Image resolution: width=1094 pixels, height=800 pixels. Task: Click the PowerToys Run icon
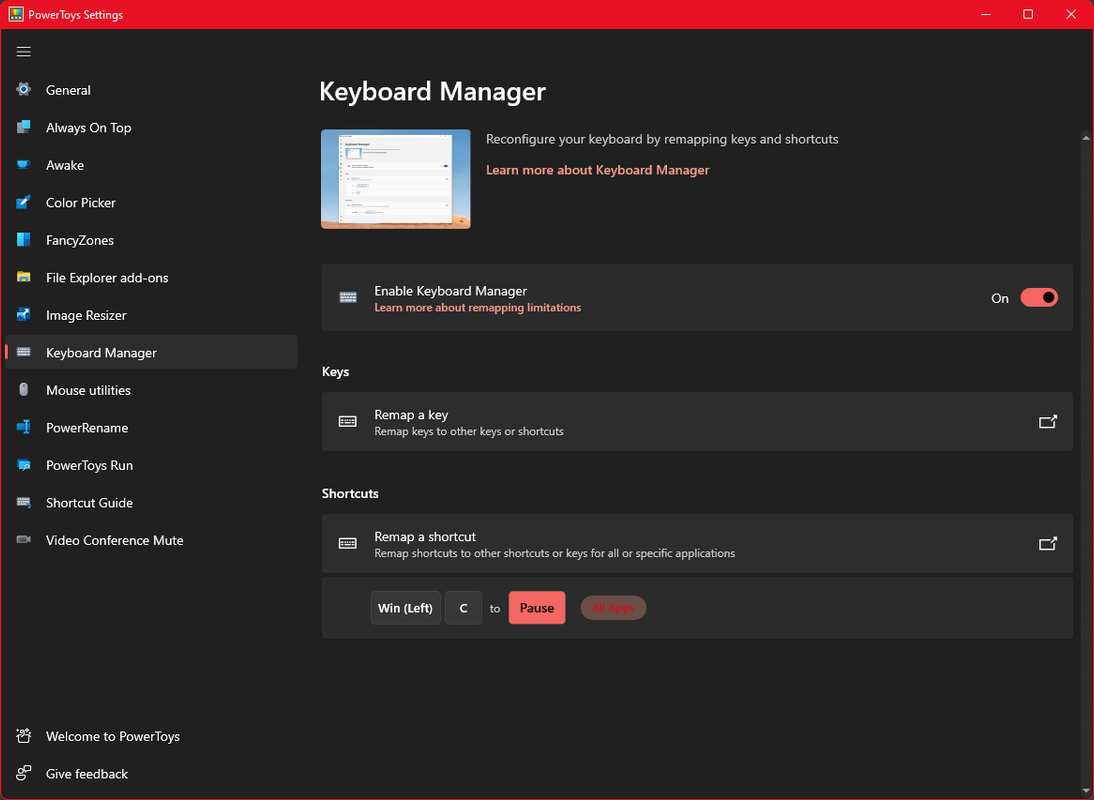pyautogui.click(x=24, y=465)
